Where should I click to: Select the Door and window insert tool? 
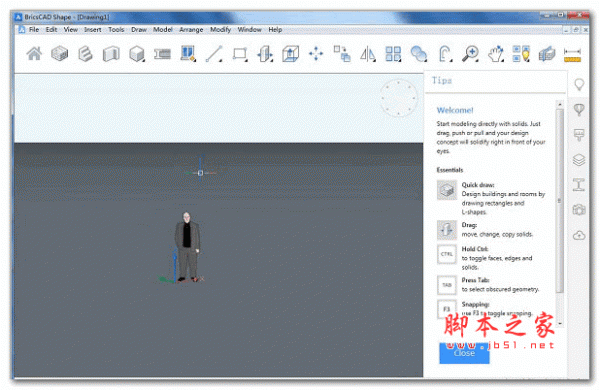coord(188,54)
